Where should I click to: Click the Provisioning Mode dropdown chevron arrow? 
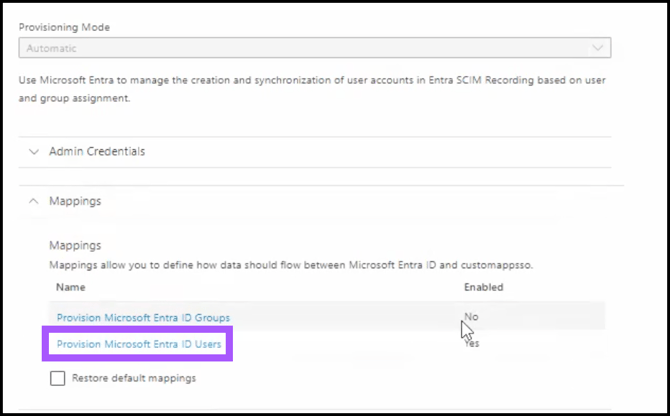(598, 48)
